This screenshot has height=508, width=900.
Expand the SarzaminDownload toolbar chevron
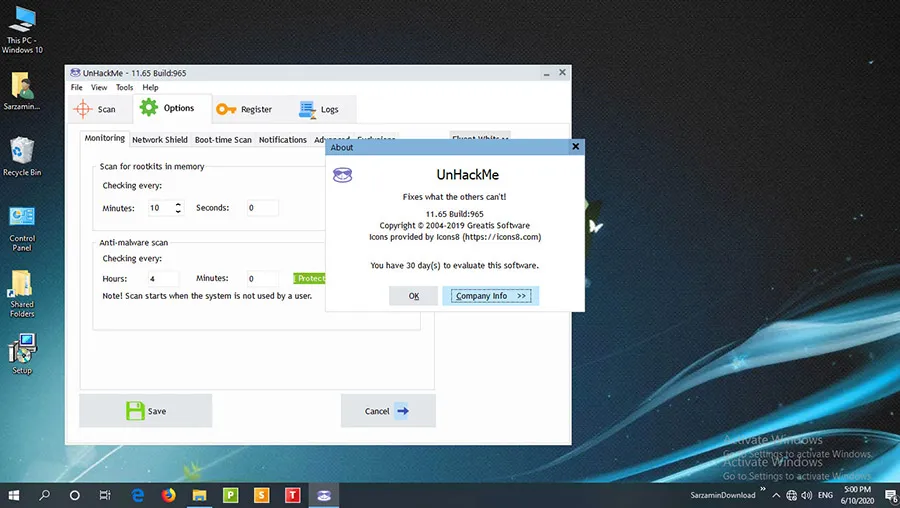[763, 489]
